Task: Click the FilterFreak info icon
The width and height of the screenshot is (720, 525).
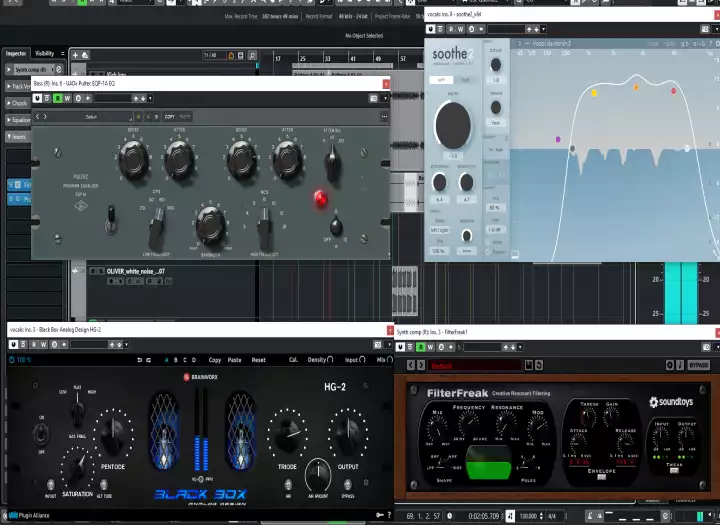Action: 680,365
